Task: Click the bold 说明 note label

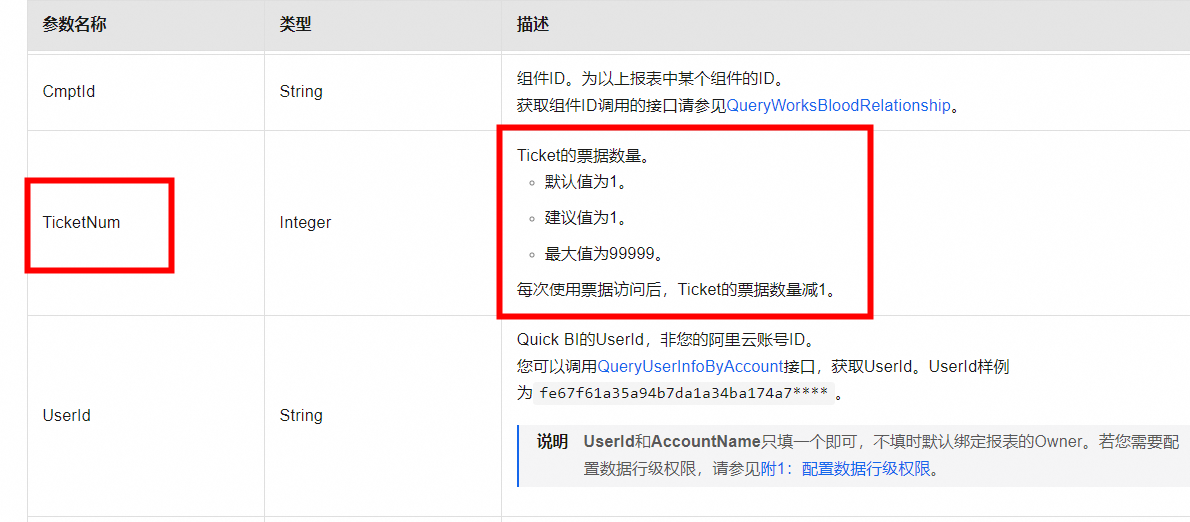Action: tap(552, 442)
